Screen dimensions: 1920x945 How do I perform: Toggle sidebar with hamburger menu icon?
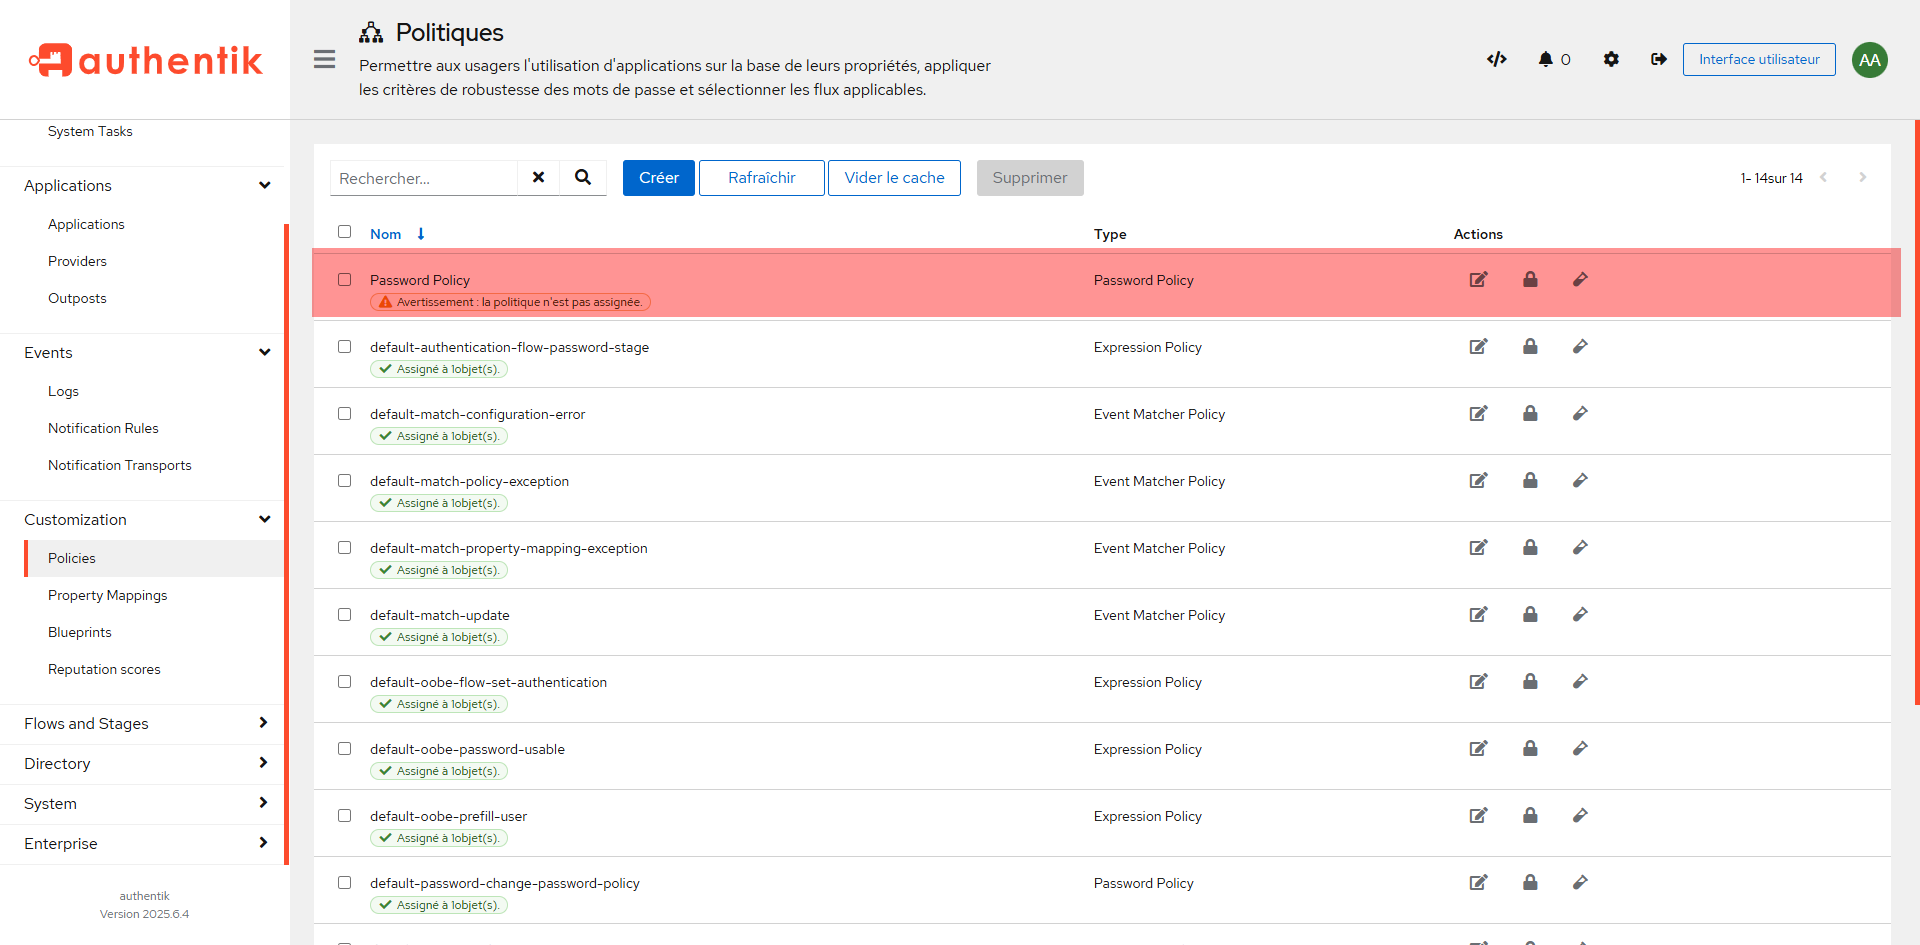tap(324, 59)
